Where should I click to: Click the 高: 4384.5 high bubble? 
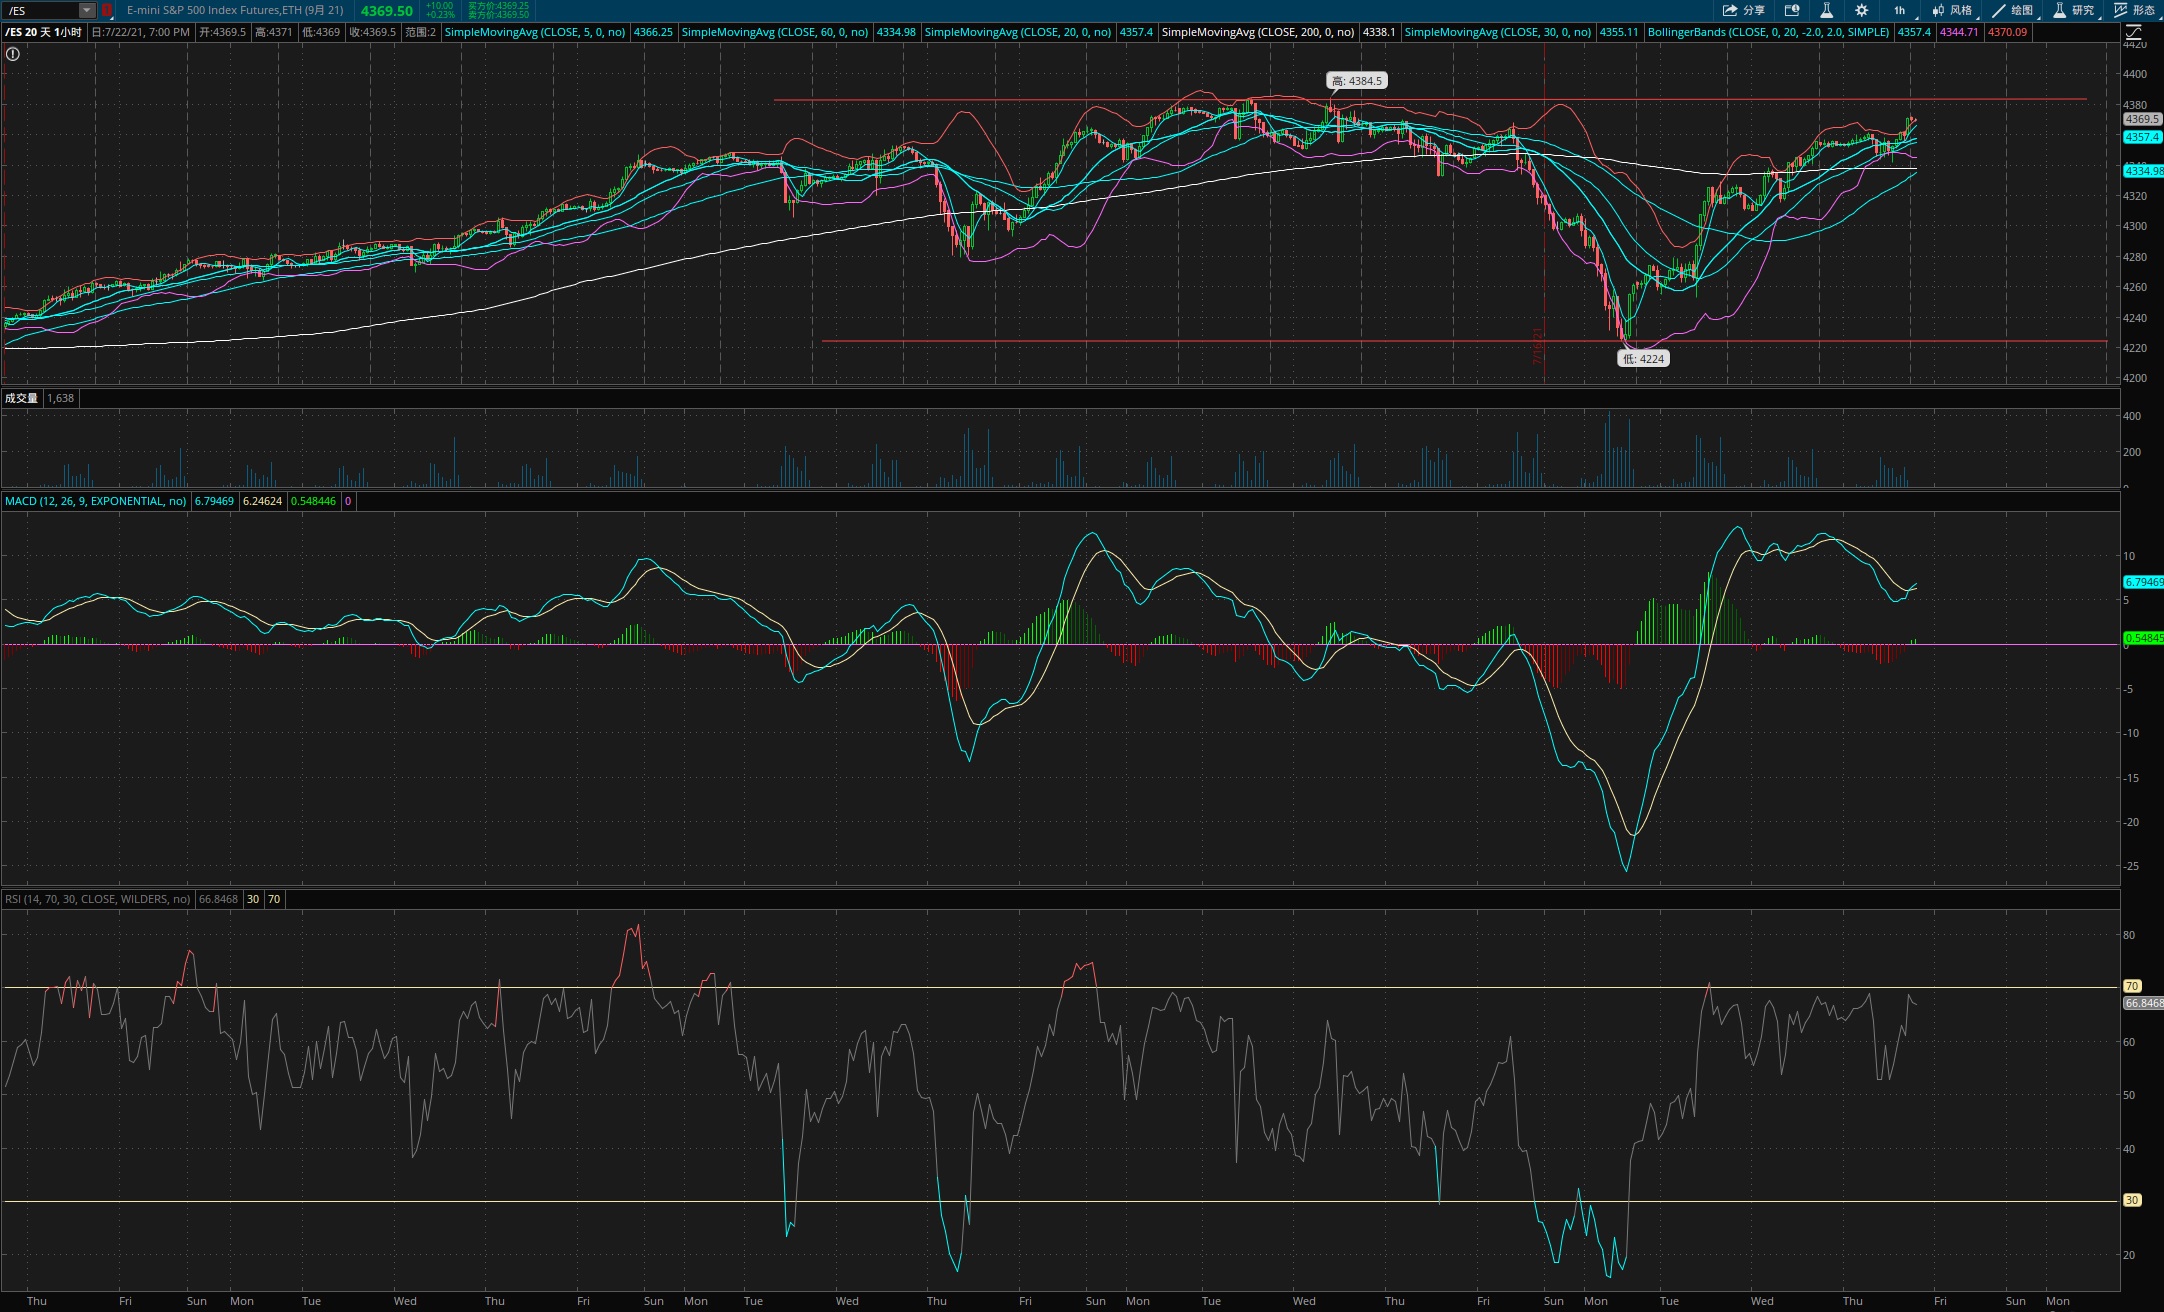click(1356, 81)
